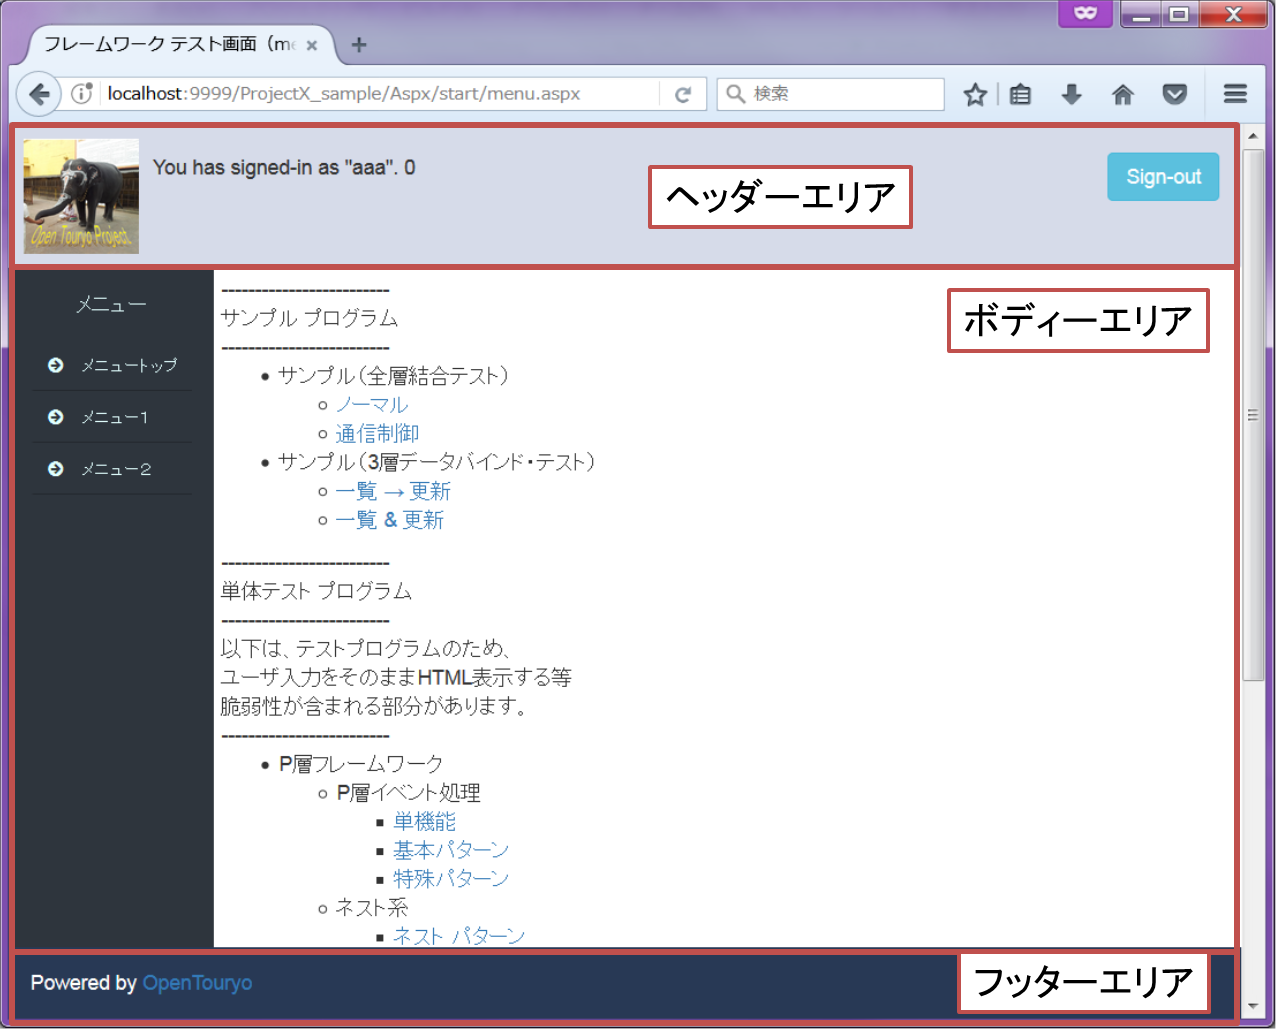
Task: Click the Open Touryo elephant logo
Action: (80, 196)
